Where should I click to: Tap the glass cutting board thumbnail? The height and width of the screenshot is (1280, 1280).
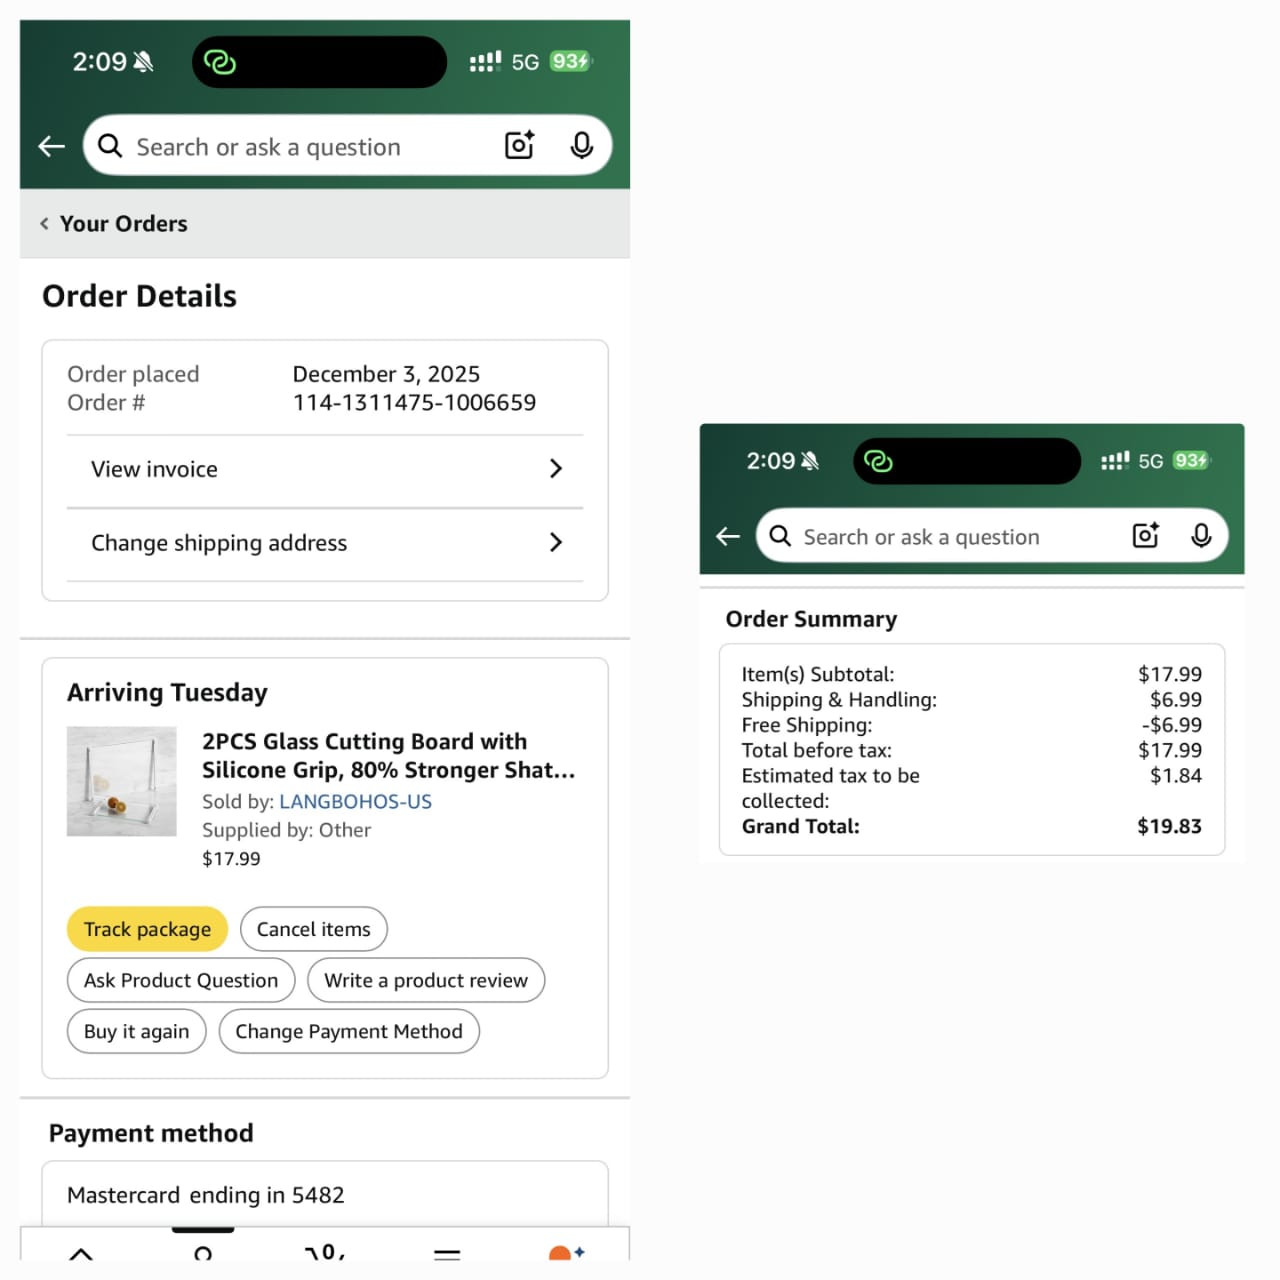pyautogui.click(x=122, y=781)
